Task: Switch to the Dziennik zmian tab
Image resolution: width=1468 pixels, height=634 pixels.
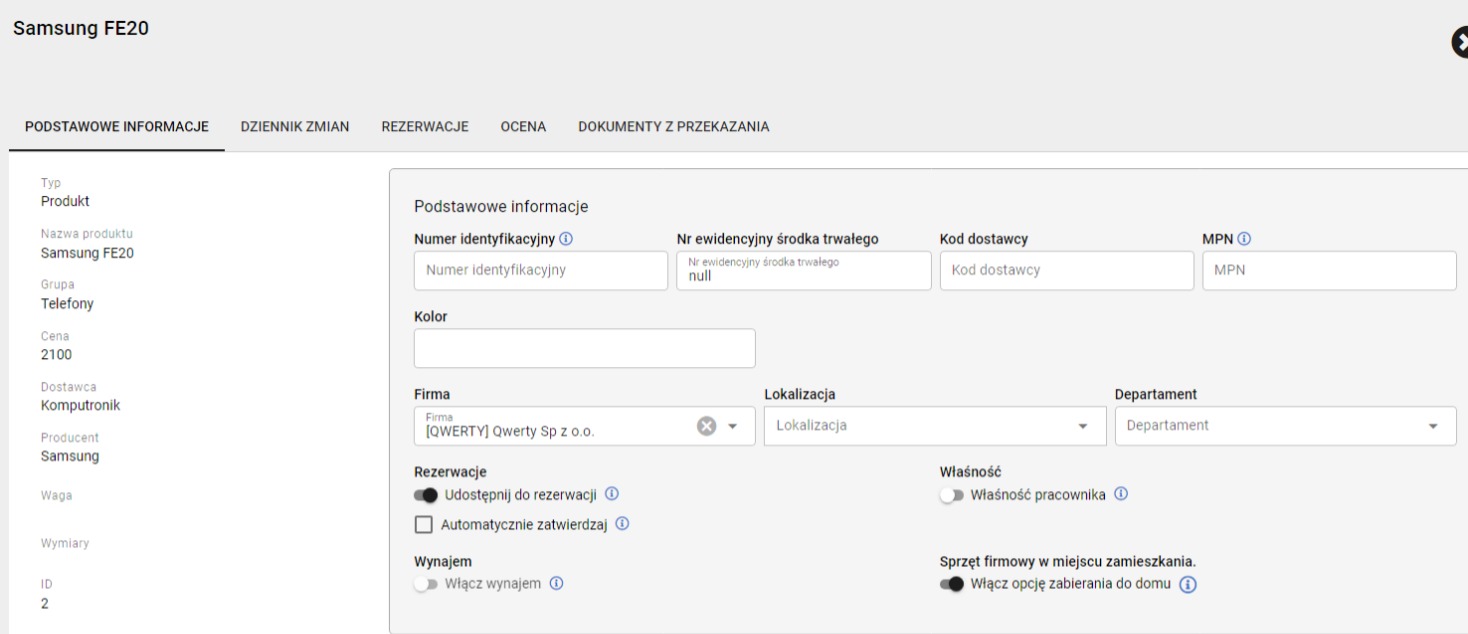Action: [x=295, y=127]
